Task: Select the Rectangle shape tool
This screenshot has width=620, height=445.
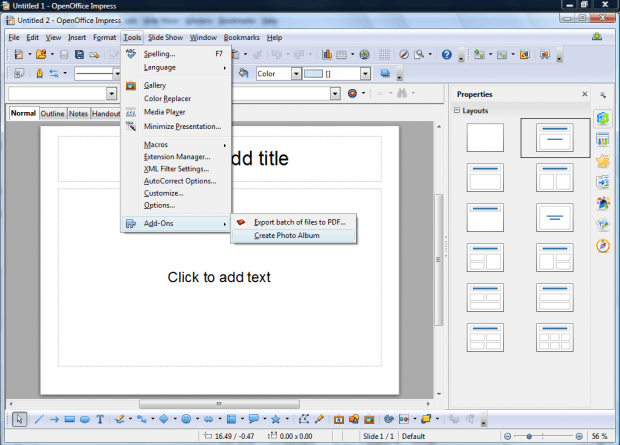Action: (x=70, y=419)
